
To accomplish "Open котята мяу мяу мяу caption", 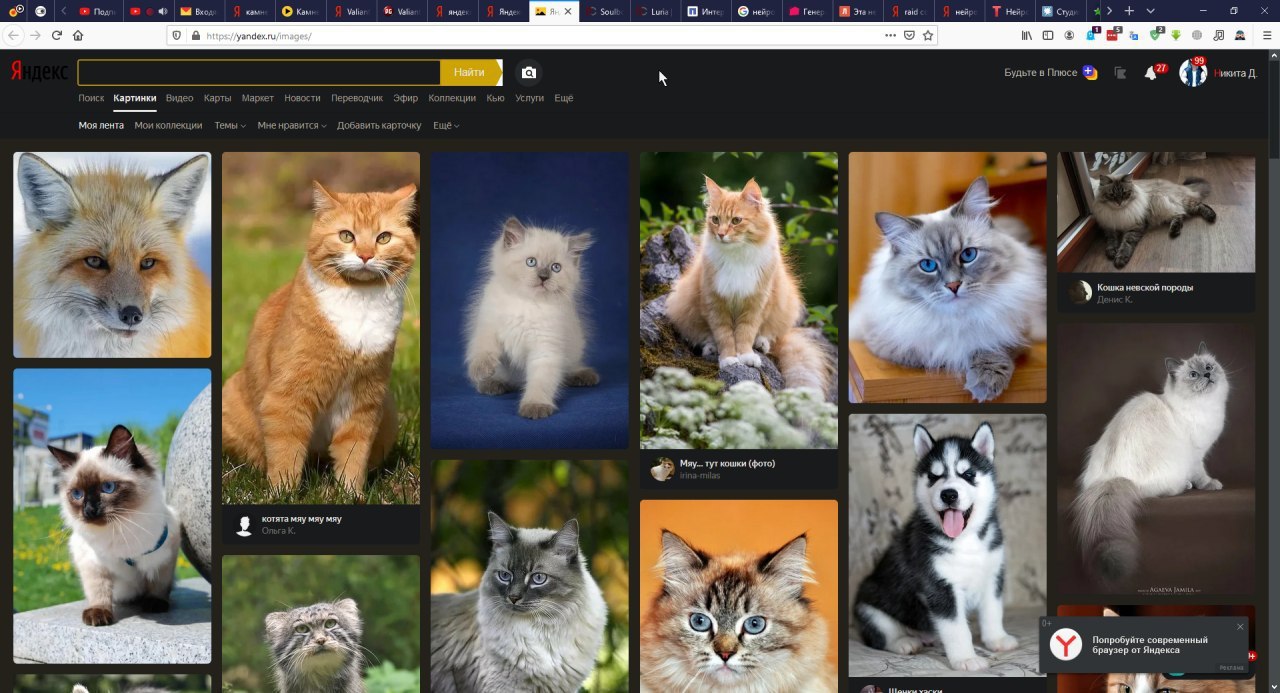I will tap(301, 519).
